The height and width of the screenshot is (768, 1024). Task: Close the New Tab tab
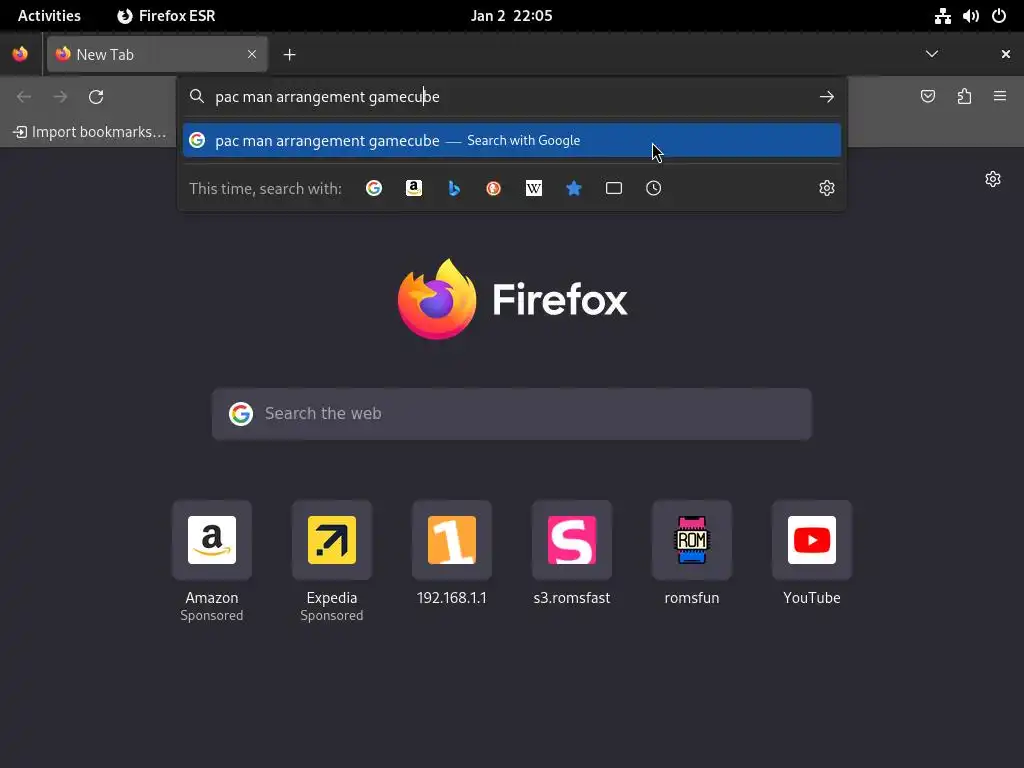[x=252, y=54]
